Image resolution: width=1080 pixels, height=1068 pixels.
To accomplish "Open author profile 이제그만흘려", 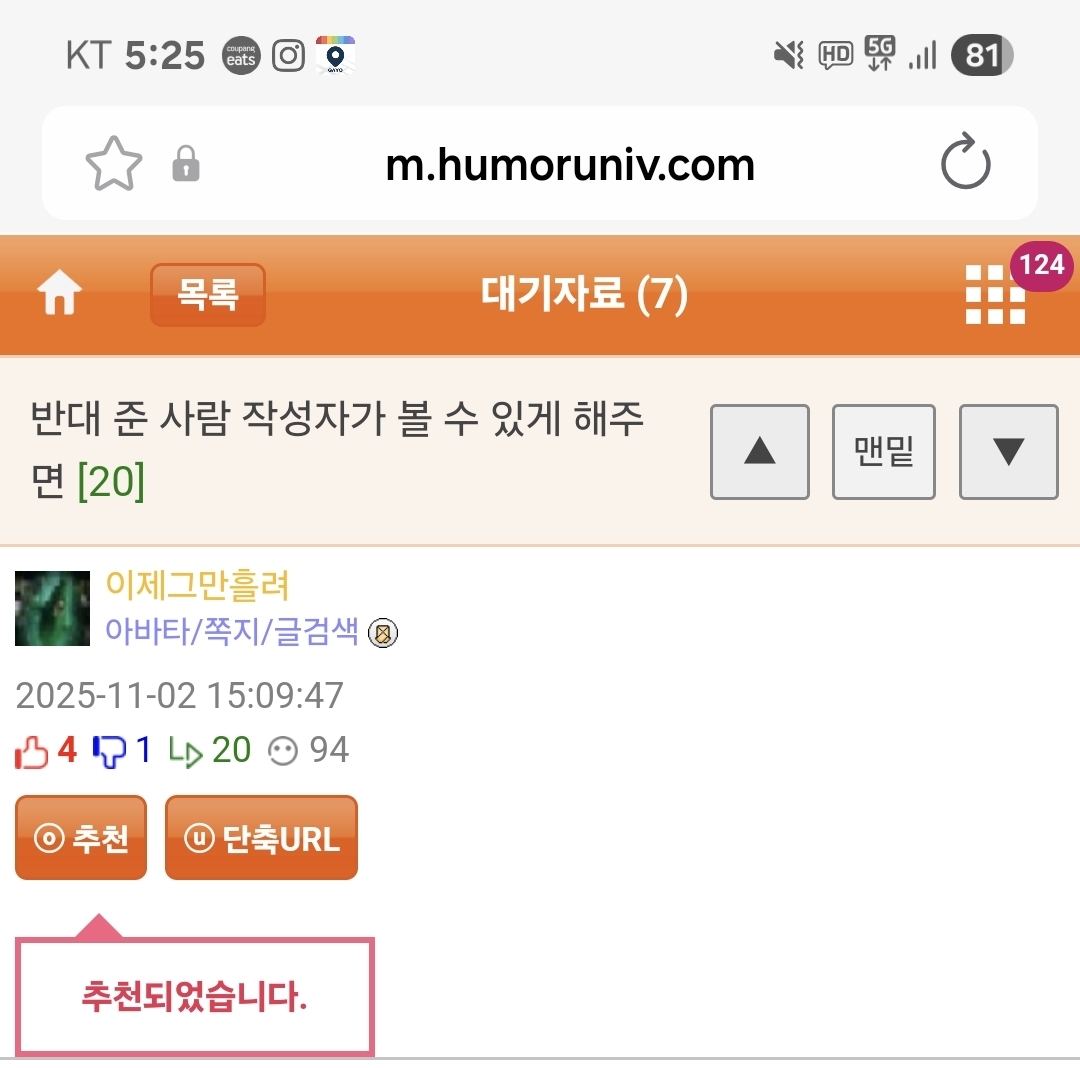I will [x=197, y=586].
